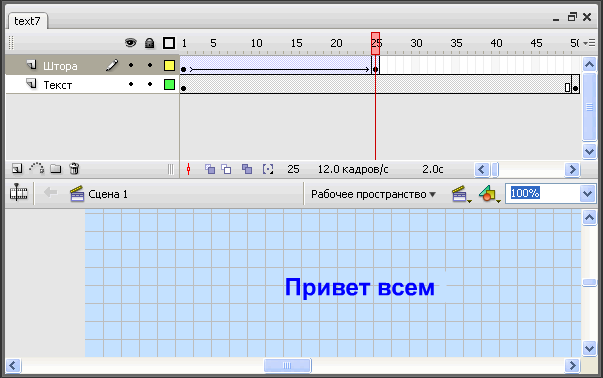The height and width of the screenshot is (378, 603).
Task: Click the stage vertical scroll thumb
Action: pos(589,283)
